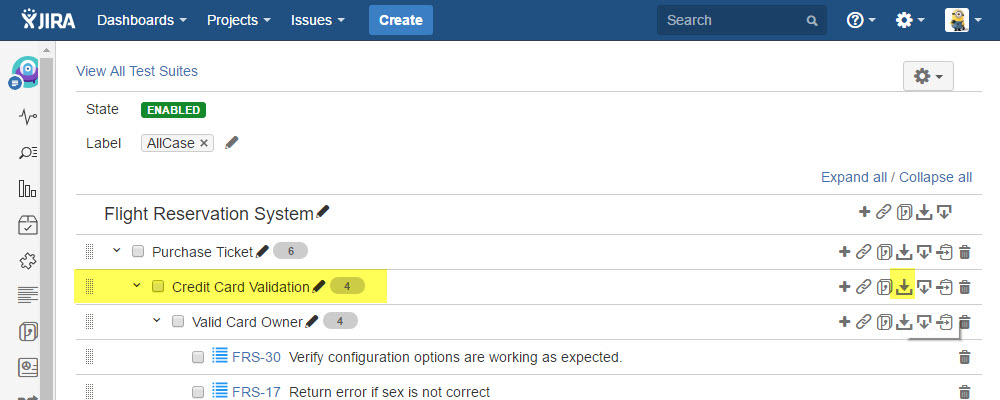Click the Search input field
Screen dimensions: 1000x400
pos(732,20)
